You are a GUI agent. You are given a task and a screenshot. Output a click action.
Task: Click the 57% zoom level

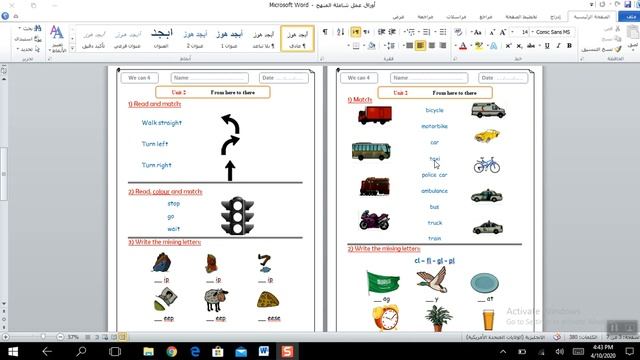coord(73,337)
